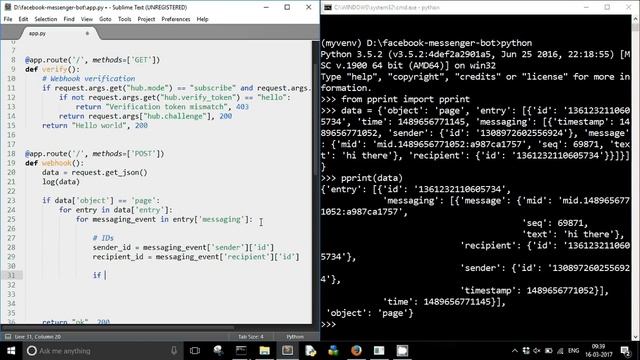Maximize the Sublime Text window
This screenshot has width=640, height=360.
click(x=287, y=7)
